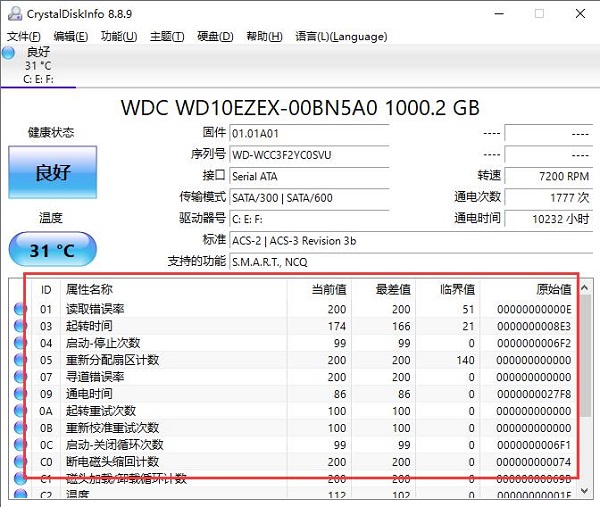Click status orb for row 0C 启动-关闭循环次数

(20, 445)
